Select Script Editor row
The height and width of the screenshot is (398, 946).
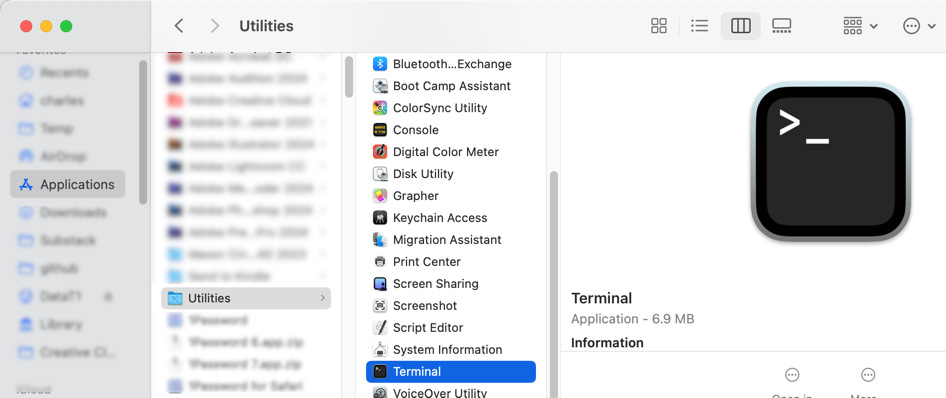pyautogui.click(x=451, y=327)
